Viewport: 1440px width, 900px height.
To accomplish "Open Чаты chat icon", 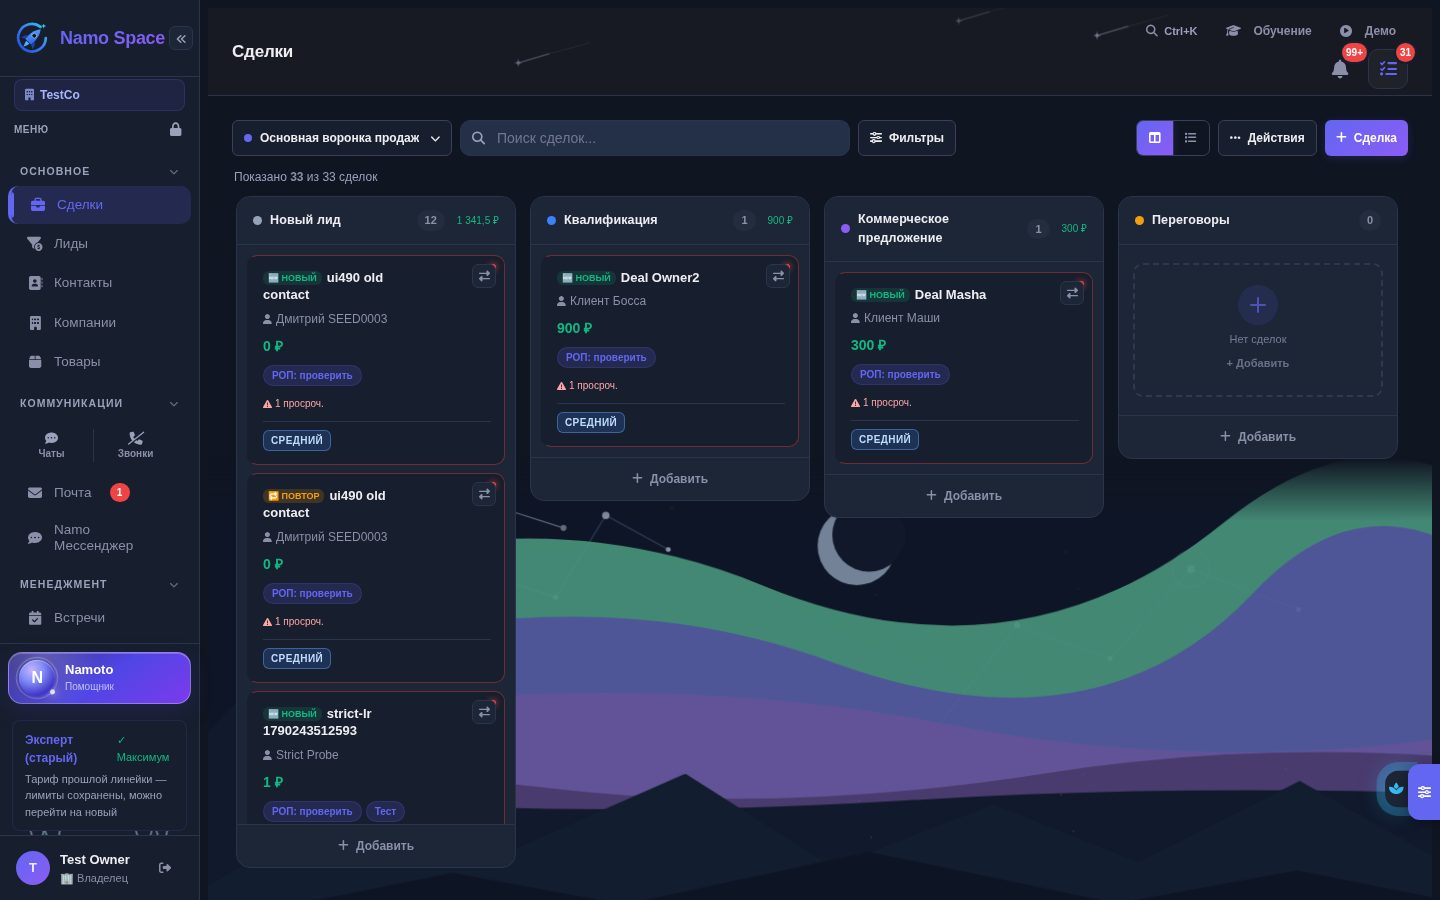I will 51,444.
